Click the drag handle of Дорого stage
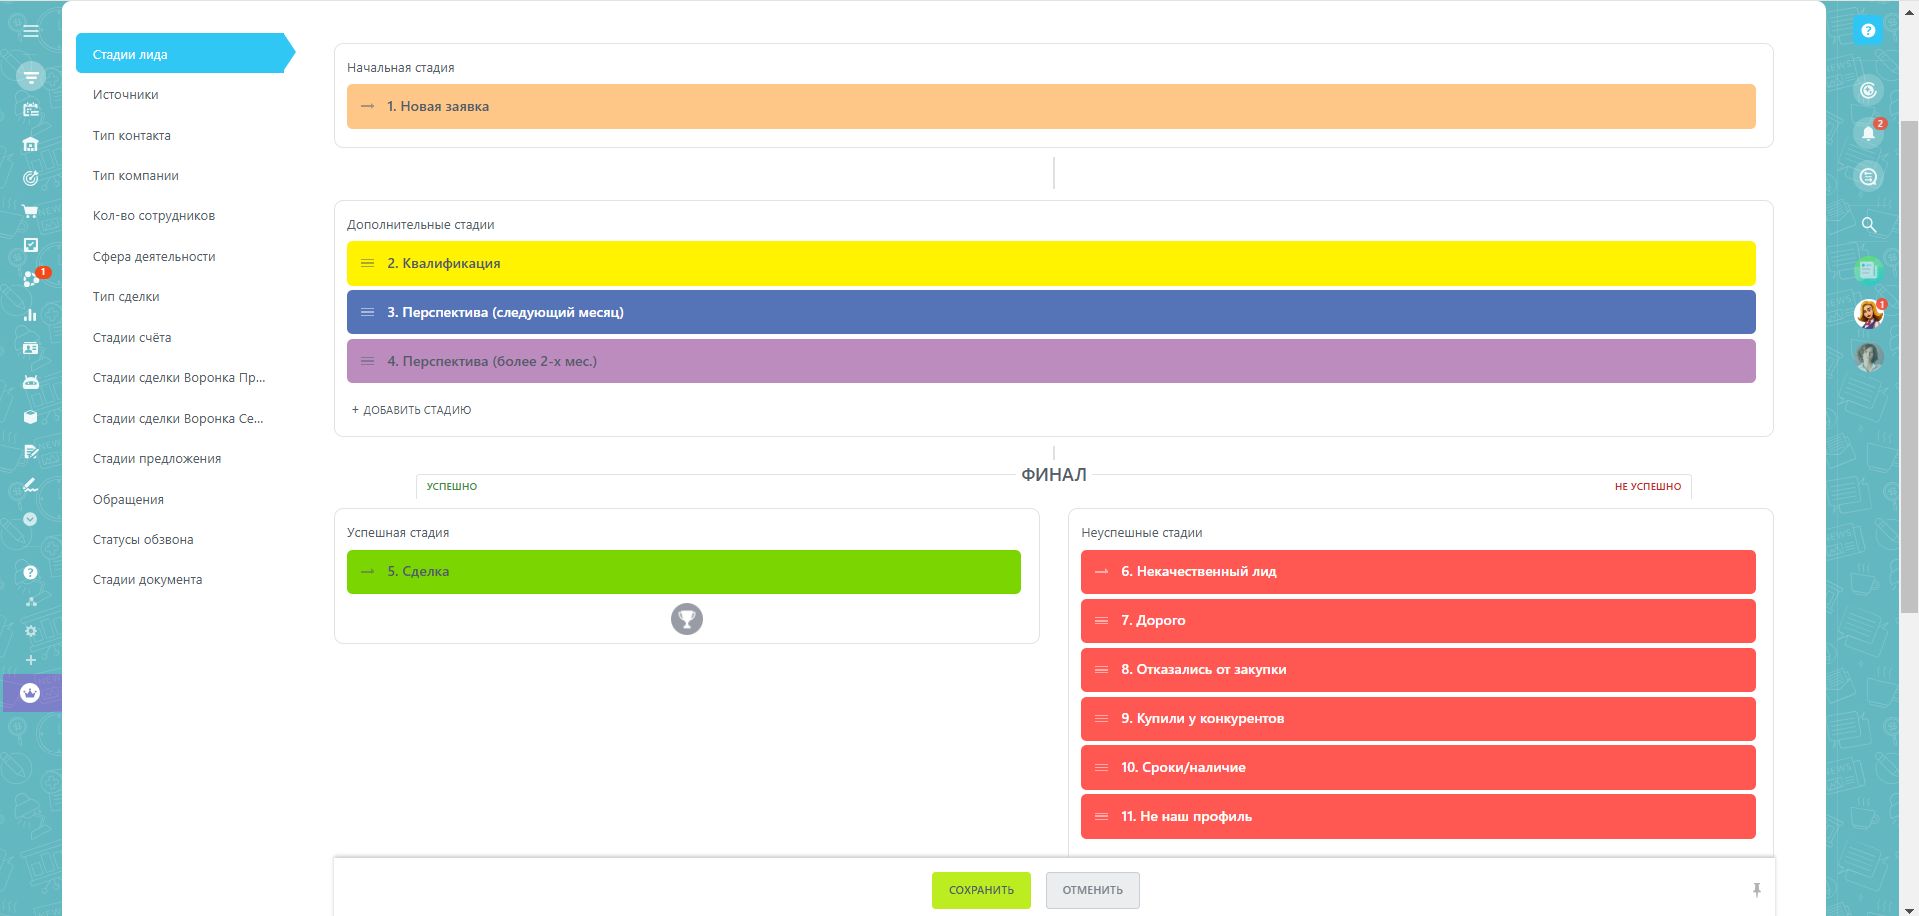Image resolution: width=1919 pixels, height=916 pixels. (1101, 620)
